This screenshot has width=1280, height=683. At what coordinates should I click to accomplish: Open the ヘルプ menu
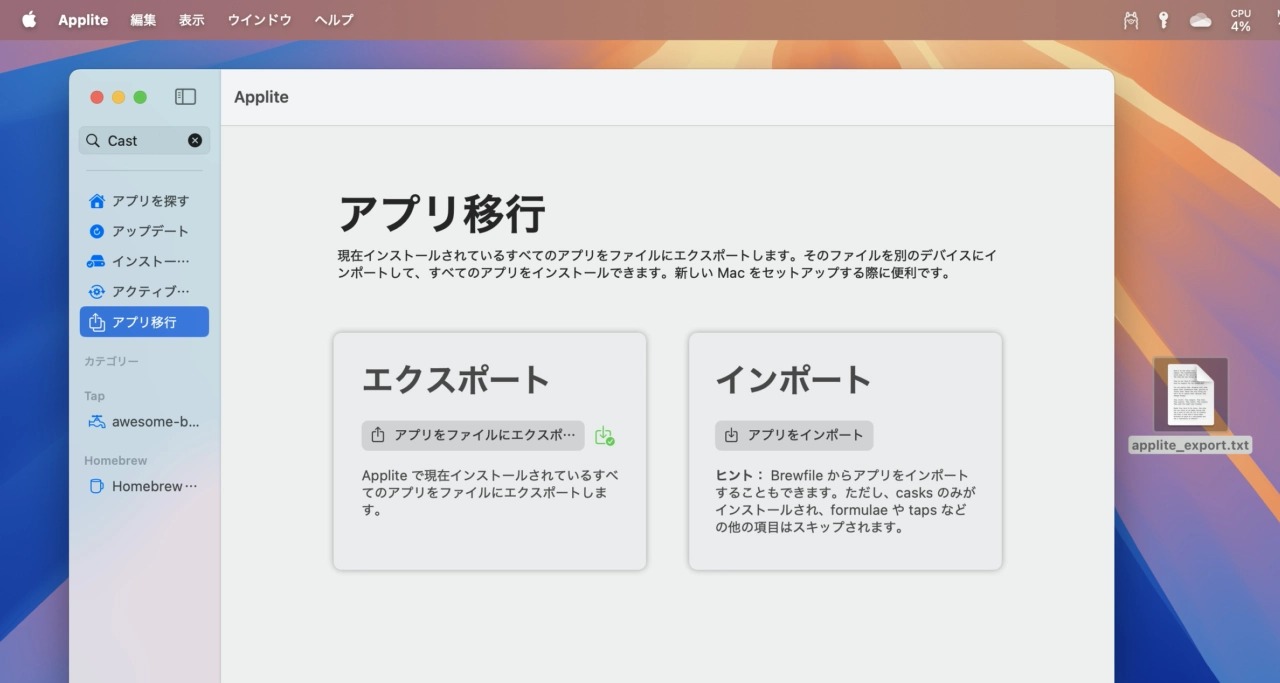[x=333, y=20]
